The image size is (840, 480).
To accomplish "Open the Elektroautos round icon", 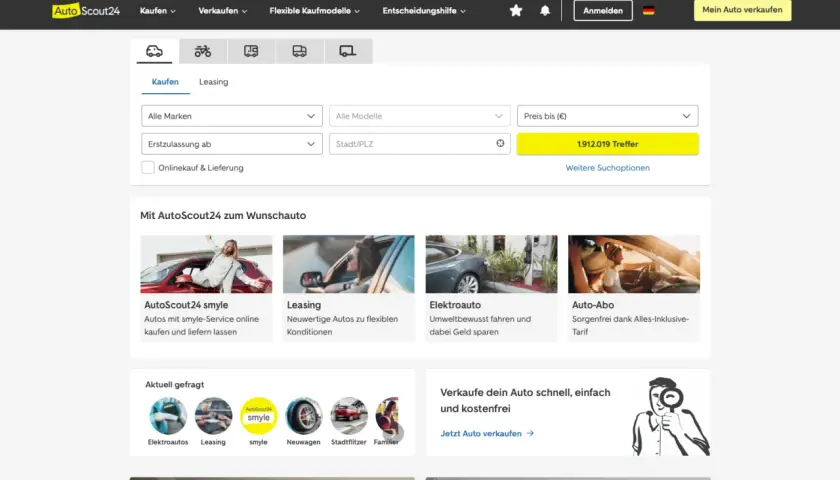I will click(x=168, y=416).
